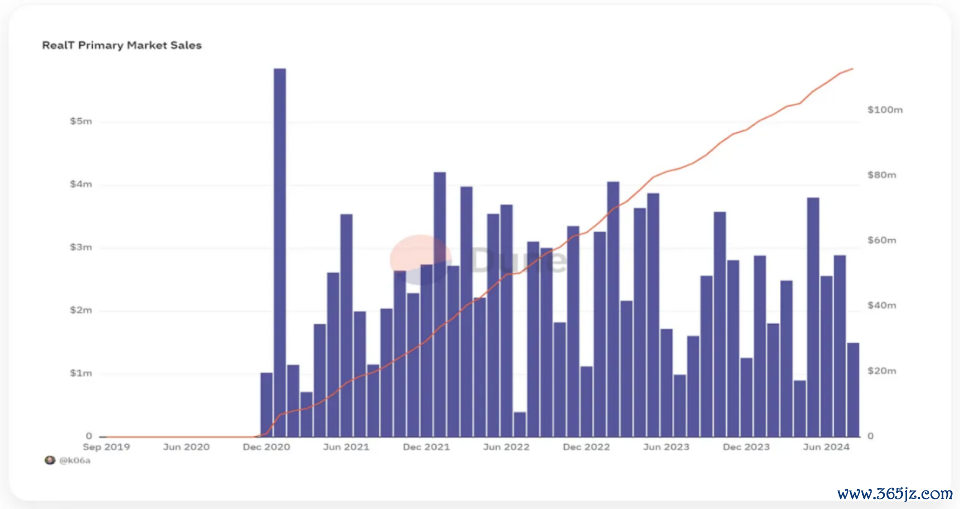Click the $100m right axis label
Image resolution: width=960 pixels, height=509 pixels.
pos(885,109)
